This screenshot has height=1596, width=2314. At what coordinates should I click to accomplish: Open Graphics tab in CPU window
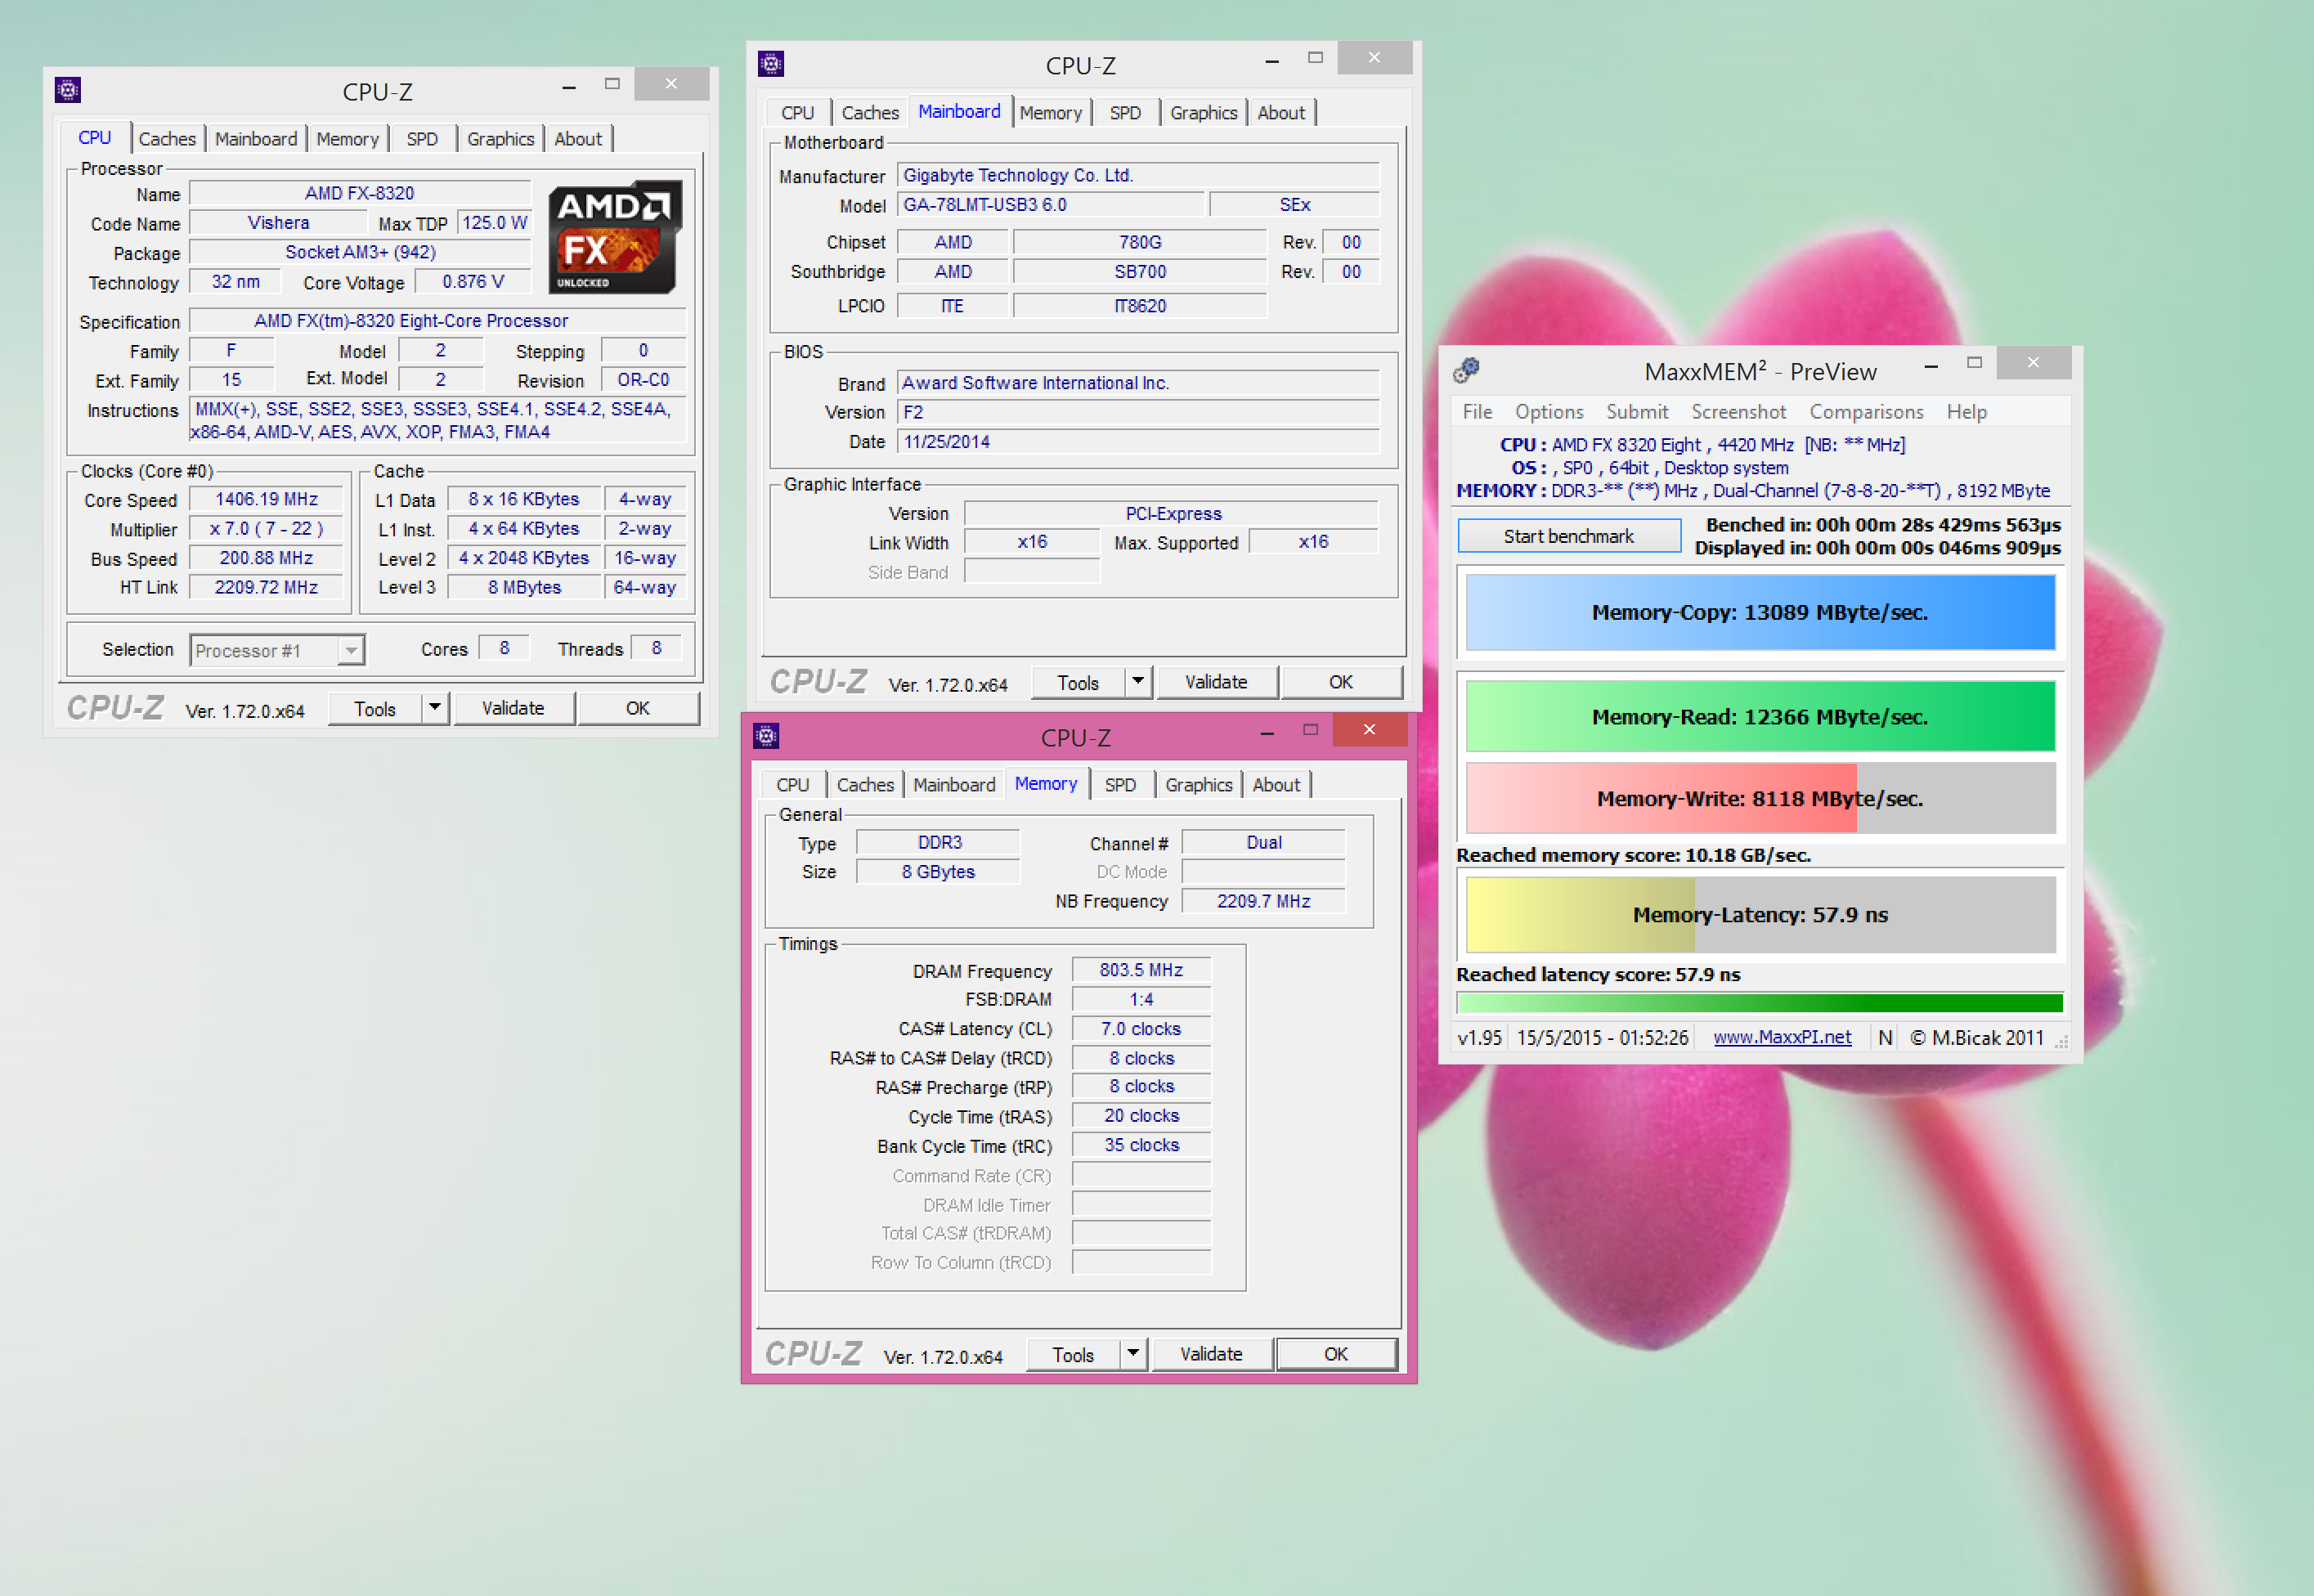pyautogui.click(x=500, y=139)
